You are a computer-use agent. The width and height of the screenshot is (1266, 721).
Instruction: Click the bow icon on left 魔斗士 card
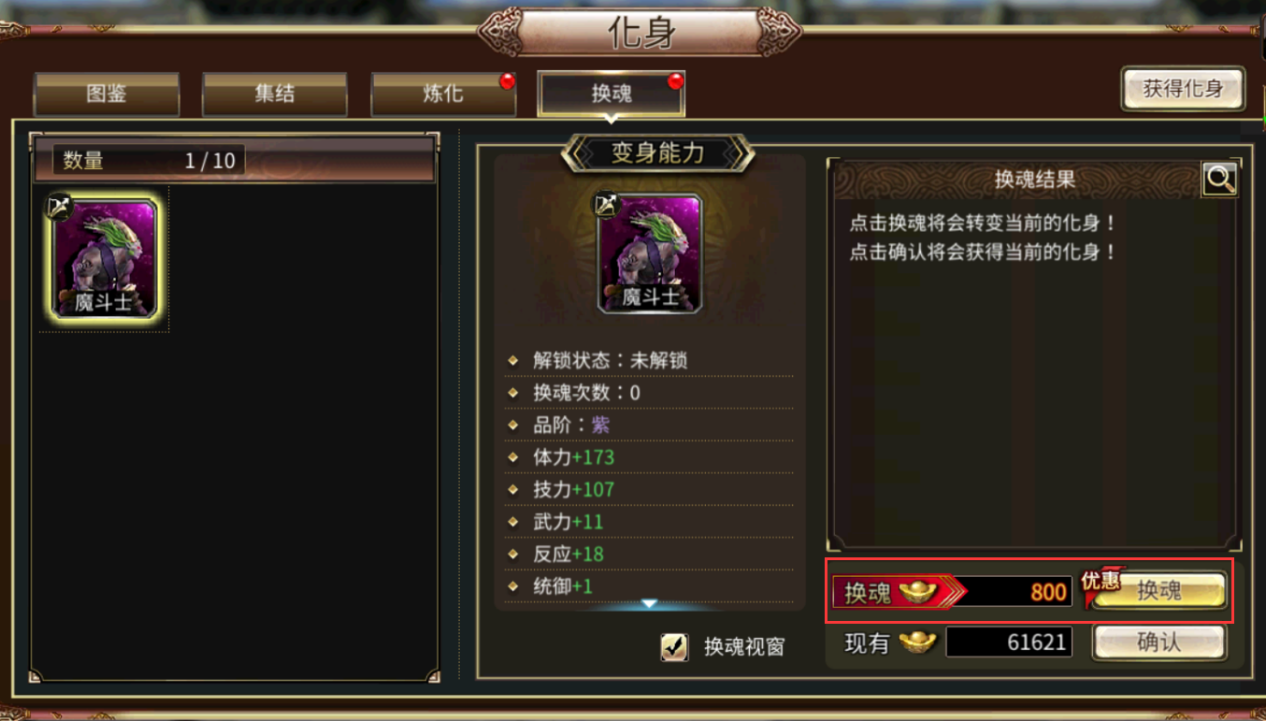point(59,206)
